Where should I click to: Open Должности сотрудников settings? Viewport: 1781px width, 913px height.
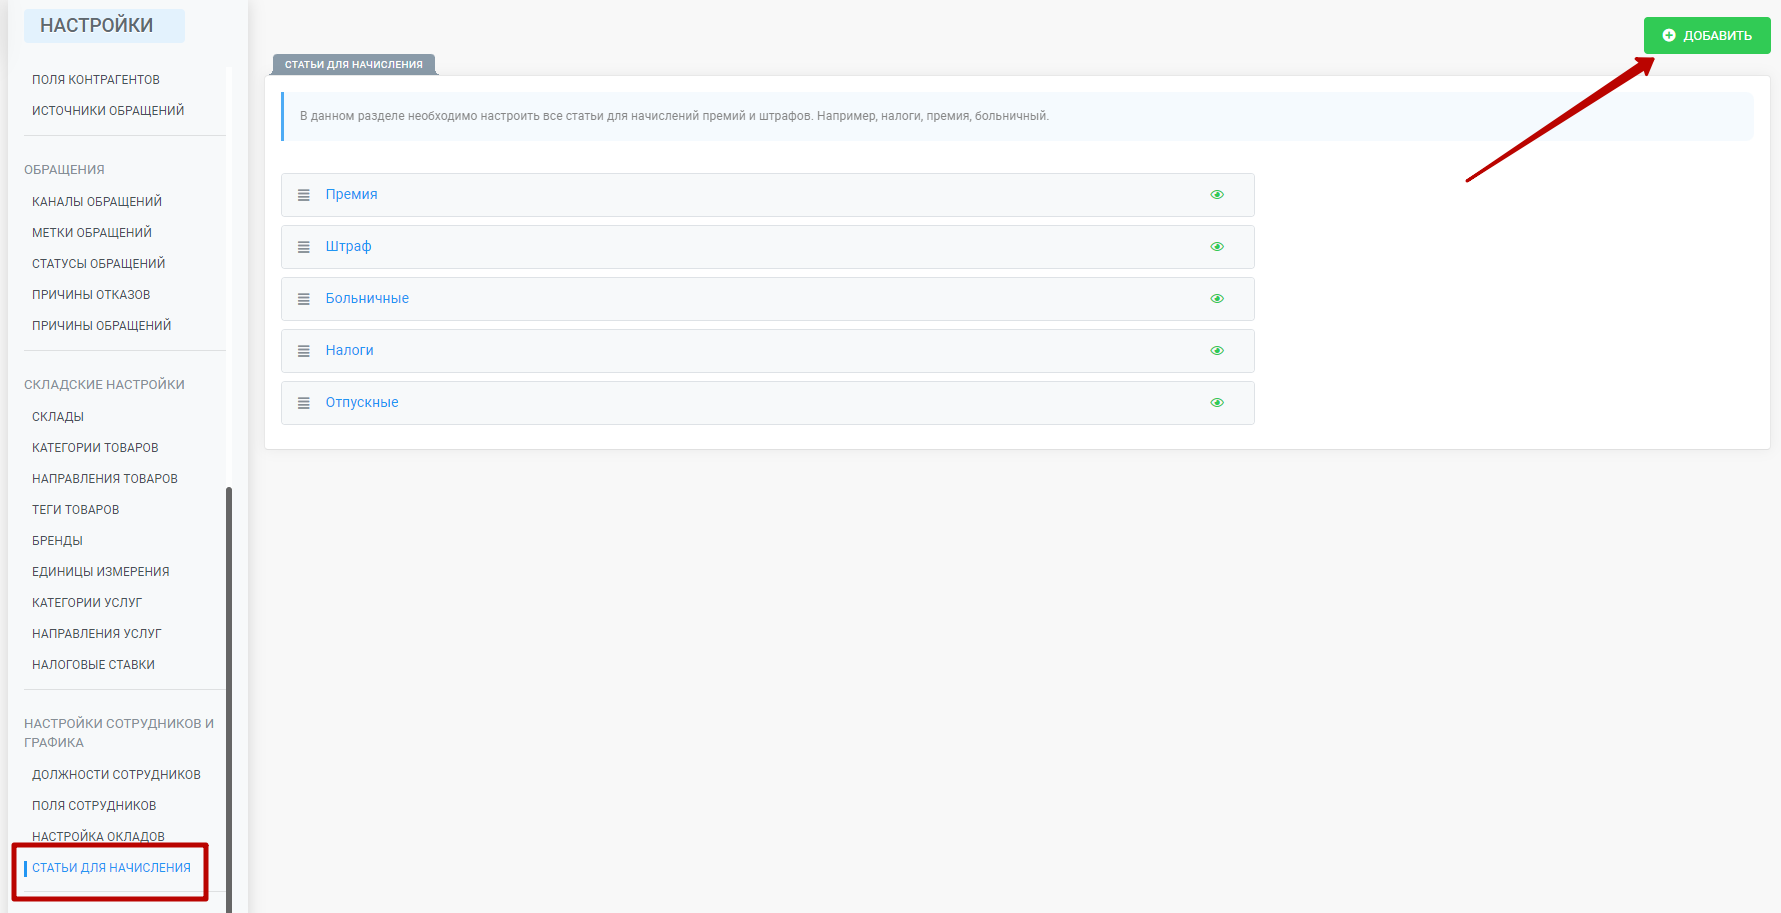[116, 775]
